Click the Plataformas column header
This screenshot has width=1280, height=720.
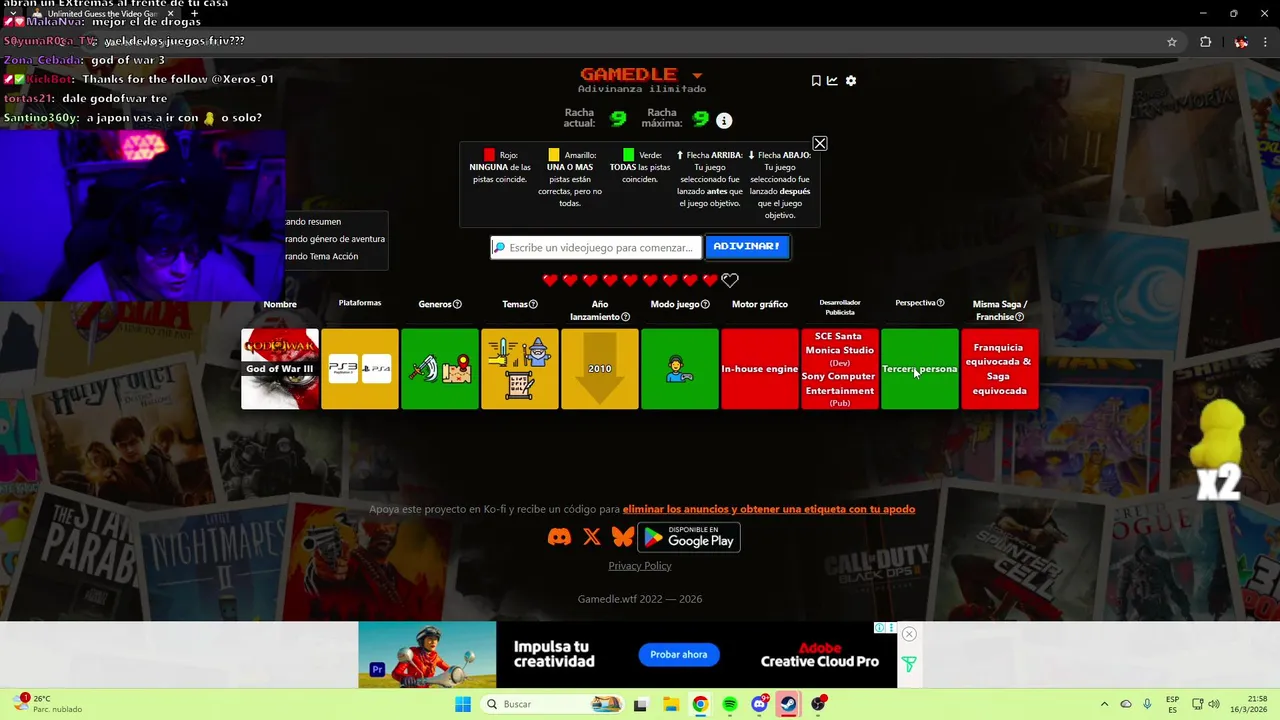point(360,303)
